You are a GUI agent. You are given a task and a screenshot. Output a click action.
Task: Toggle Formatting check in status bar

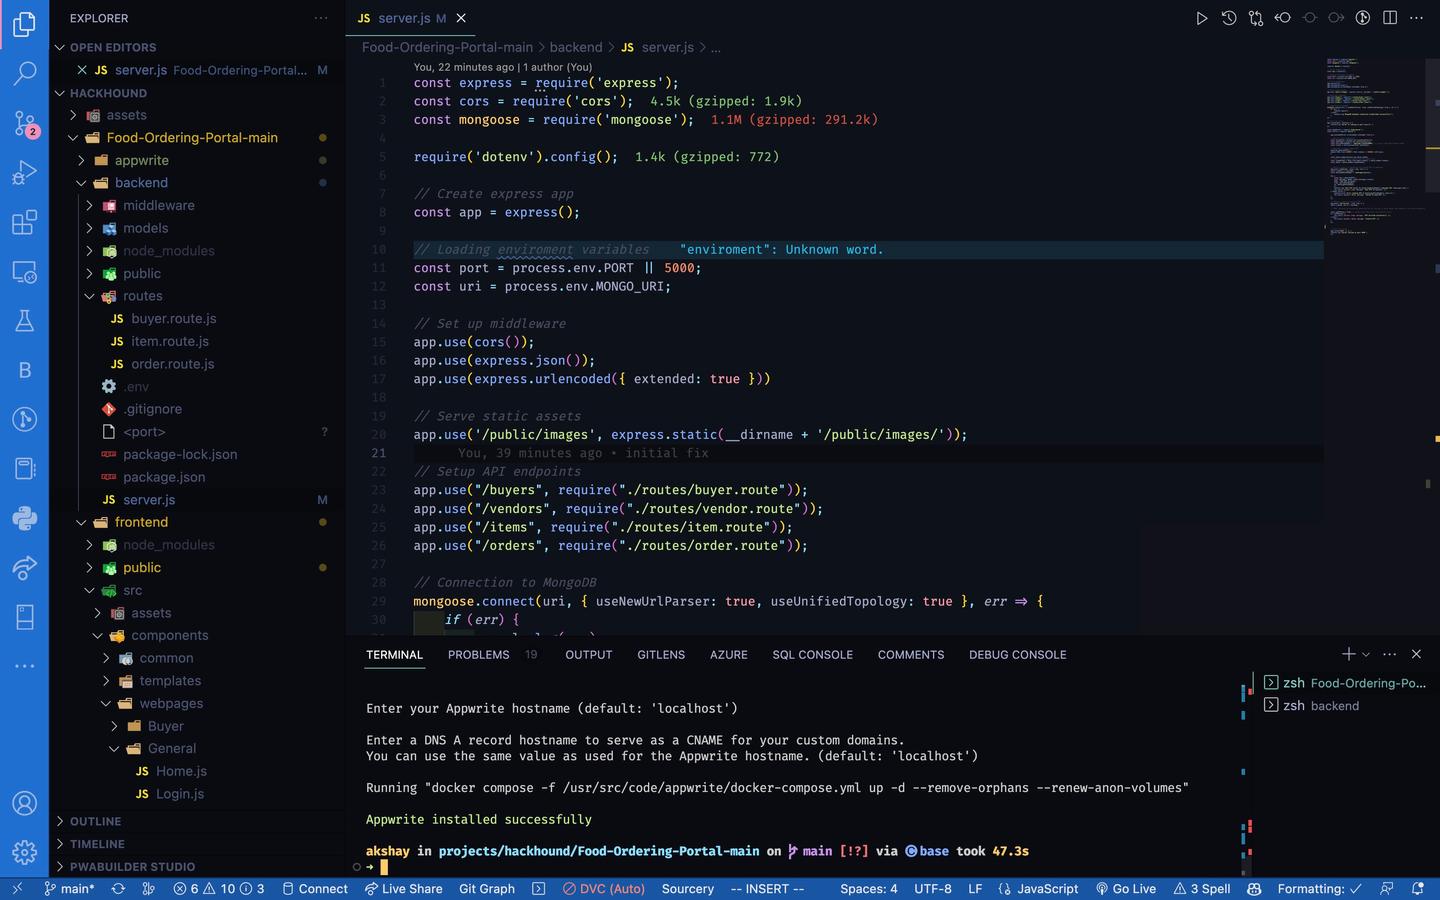(x=1319, y=888)
